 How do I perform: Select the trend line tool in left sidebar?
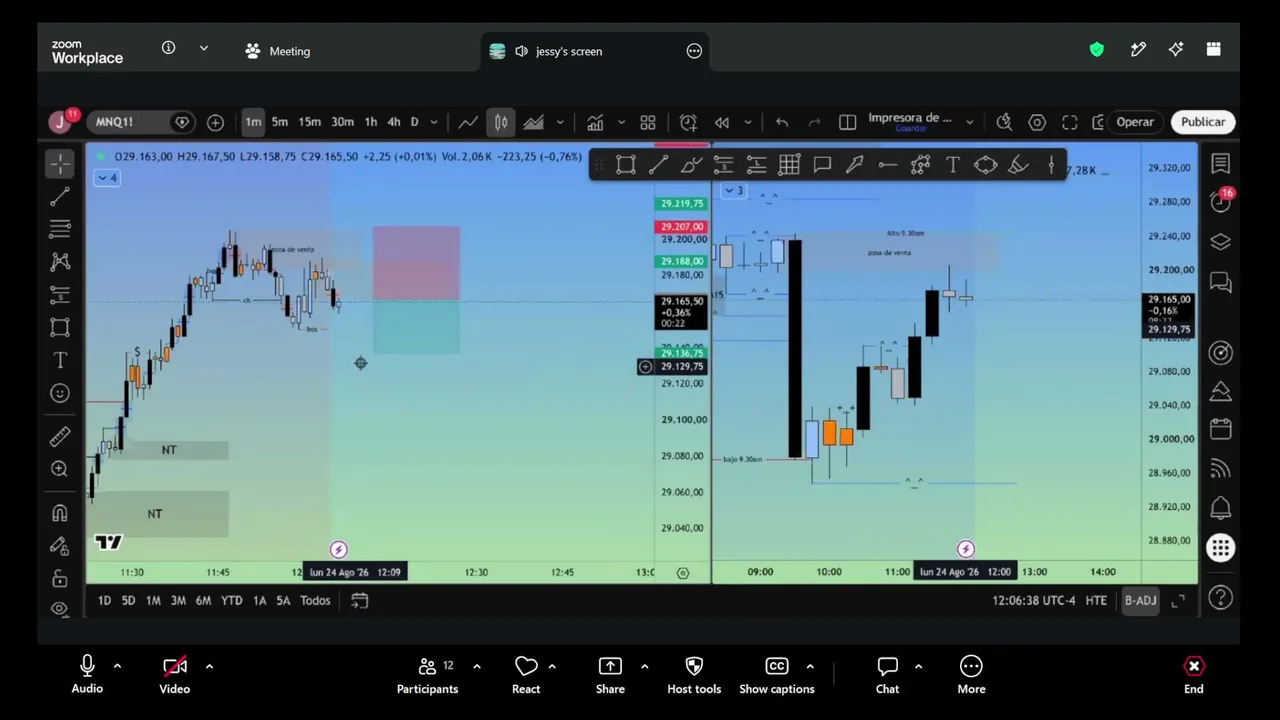point(60,197)
